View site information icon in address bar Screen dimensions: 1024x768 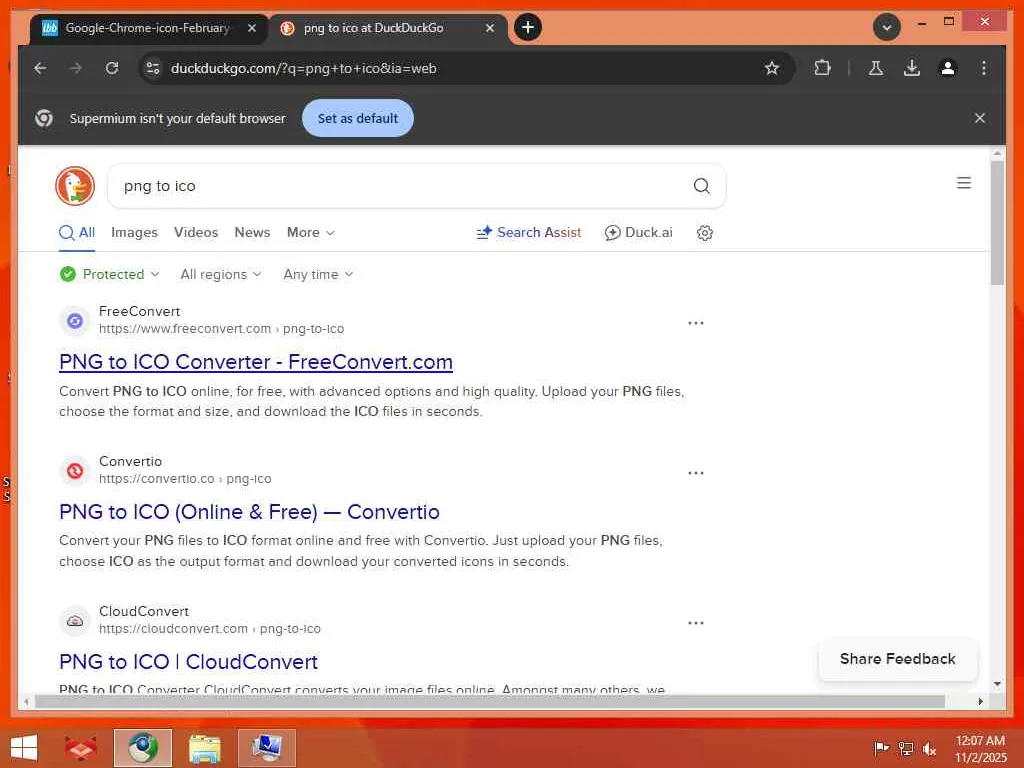click(x=153, y=68)
